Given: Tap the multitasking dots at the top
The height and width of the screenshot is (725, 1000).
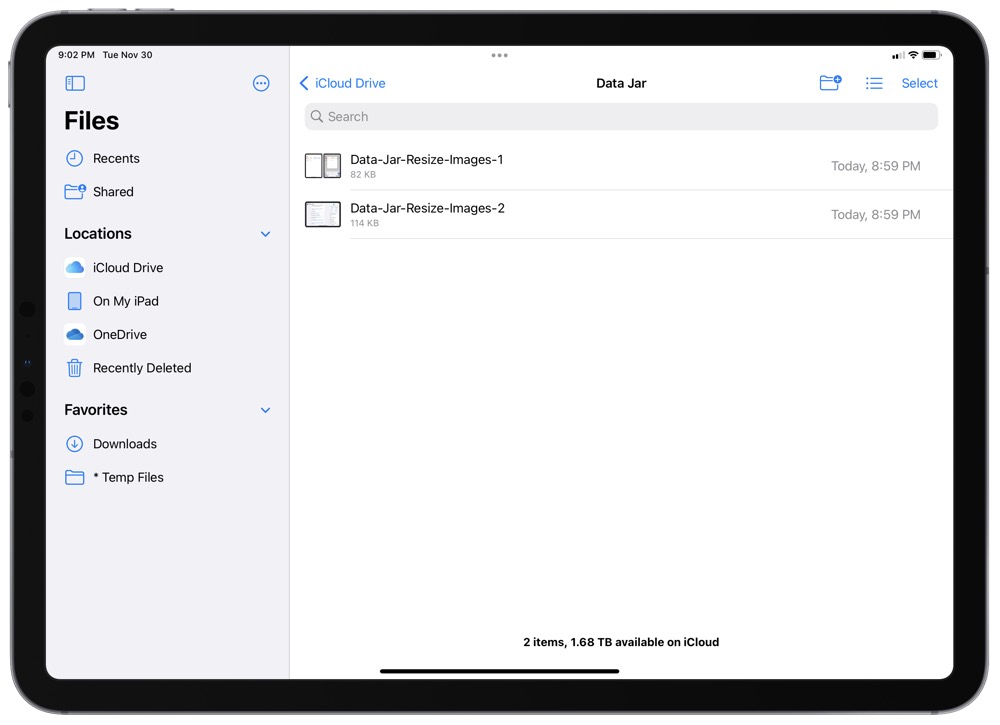Looking at the screenshot, I should [499, 55].
